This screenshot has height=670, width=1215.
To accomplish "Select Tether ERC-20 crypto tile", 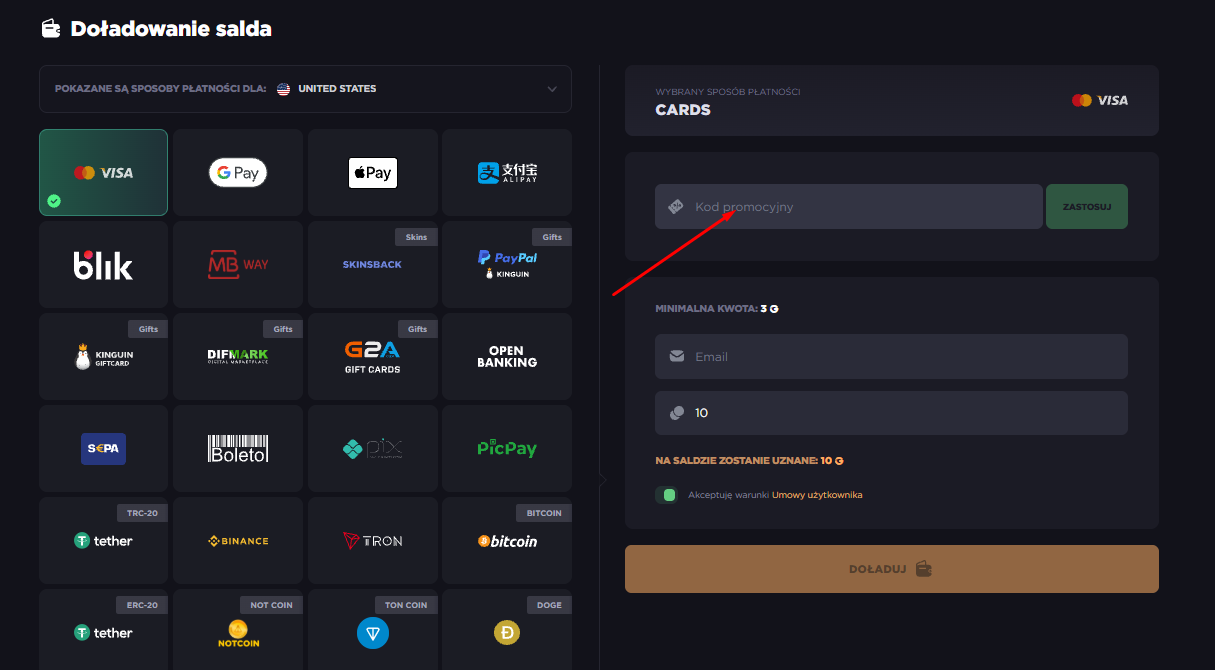I will pyautogui.click(x=103, y=630).
